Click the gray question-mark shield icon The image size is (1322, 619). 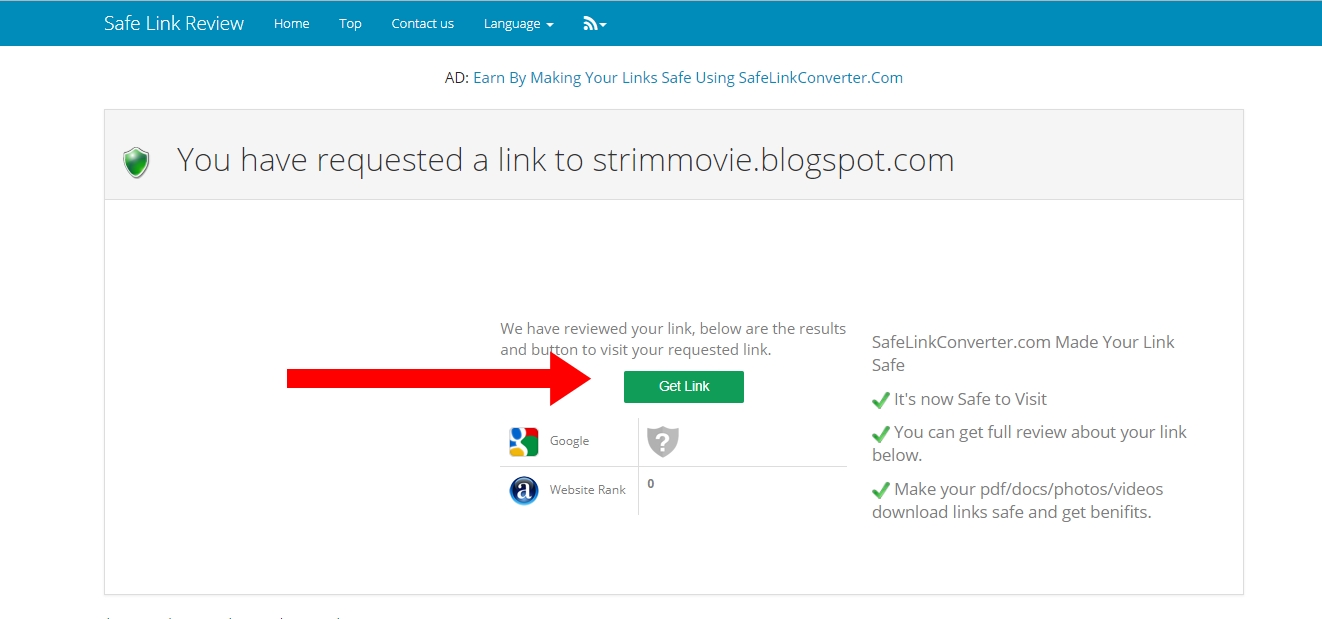click(x=662, y=441)
